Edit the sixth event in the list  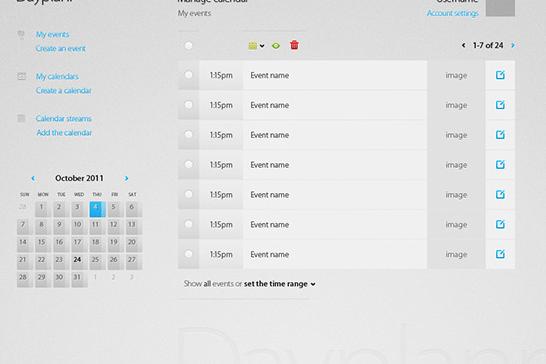pos(500,224)
